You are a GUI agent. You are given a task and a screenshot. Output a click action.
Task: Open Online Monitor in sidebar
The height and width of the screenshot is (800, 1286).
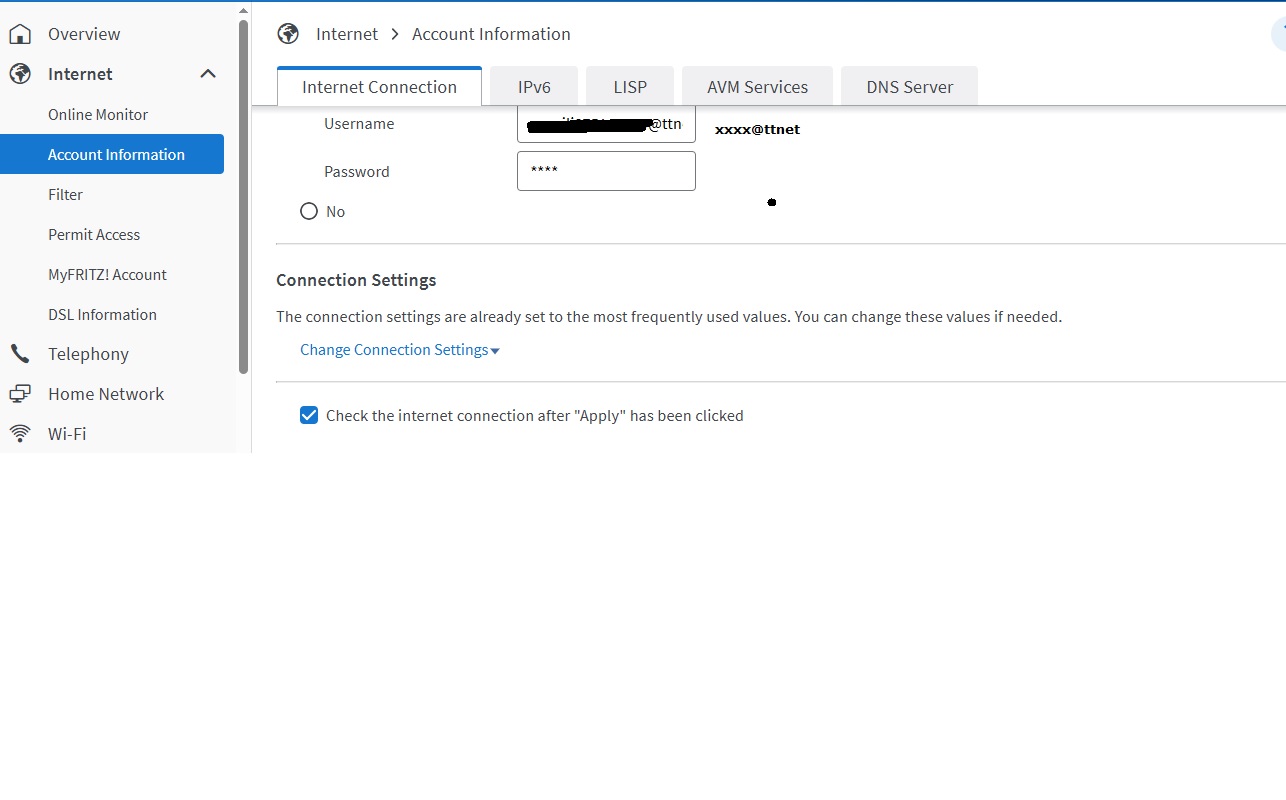click(x=98, y=115)
